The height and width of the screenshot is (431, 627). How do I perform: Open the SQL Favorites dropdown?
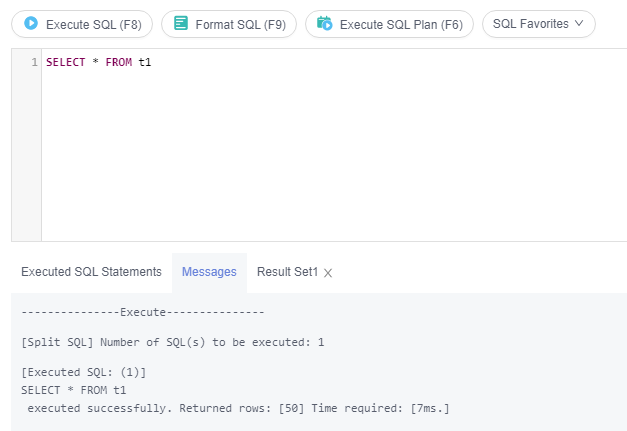tap(539, 24)
